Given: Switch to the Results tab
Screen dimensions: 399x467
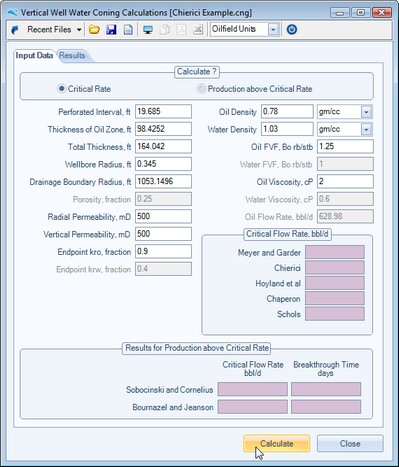Looking at the screenshot, I should [72, 55].
